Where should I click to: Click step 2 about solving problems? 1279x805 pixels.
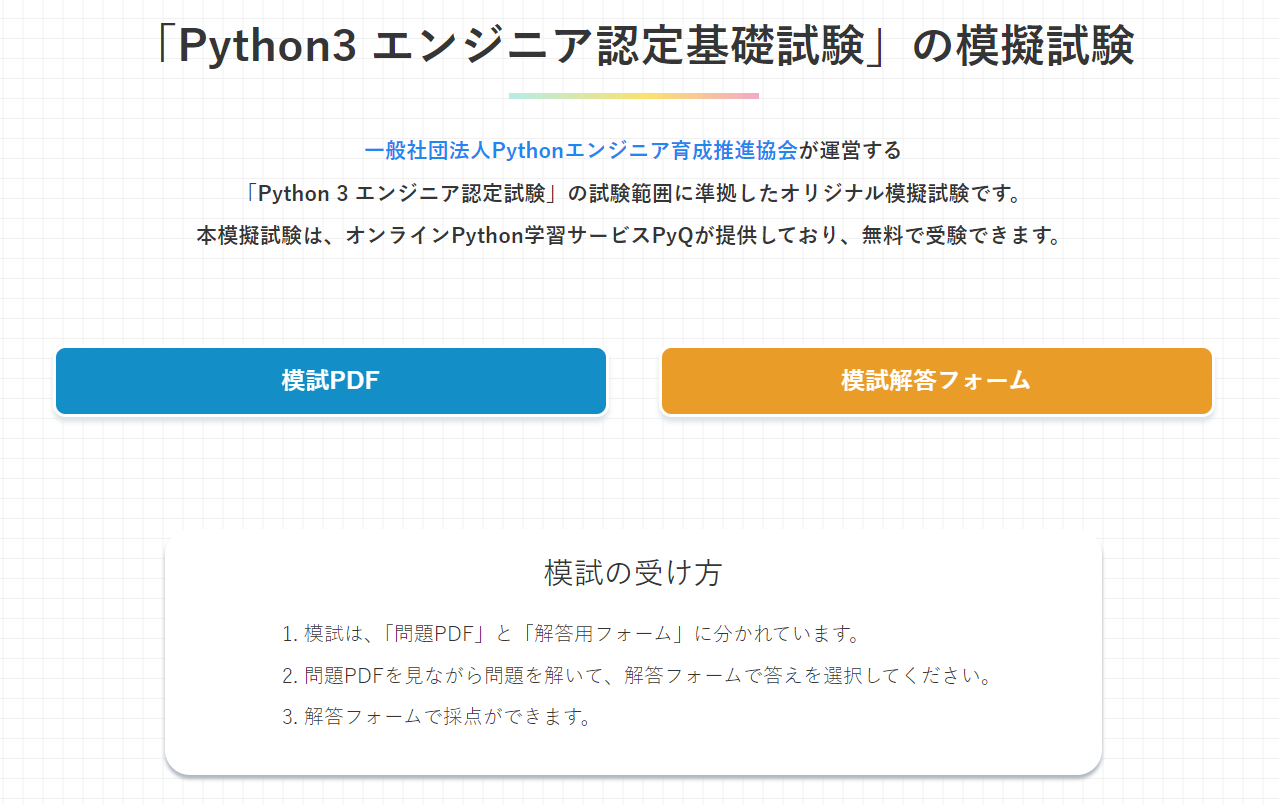click(x=650, y=675)
